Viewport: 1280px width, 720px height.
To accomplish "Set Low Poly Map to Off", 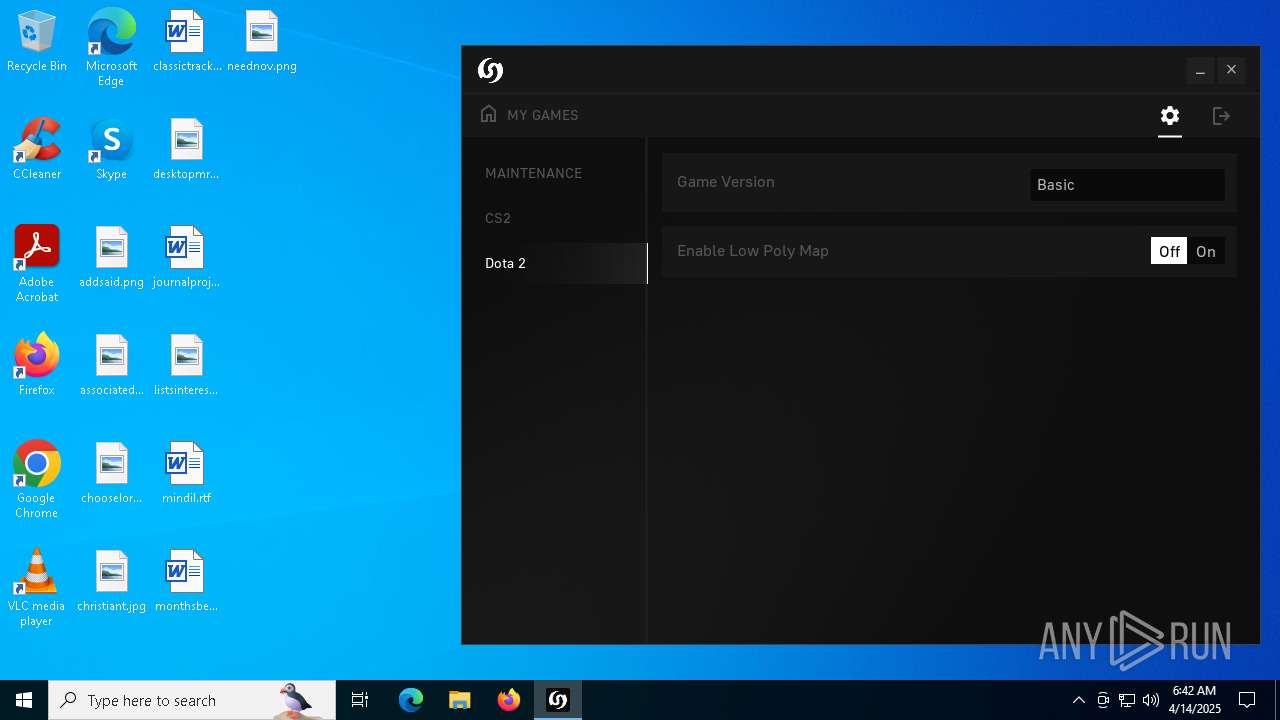I will pyautogui.click(x=1169, y=252).
